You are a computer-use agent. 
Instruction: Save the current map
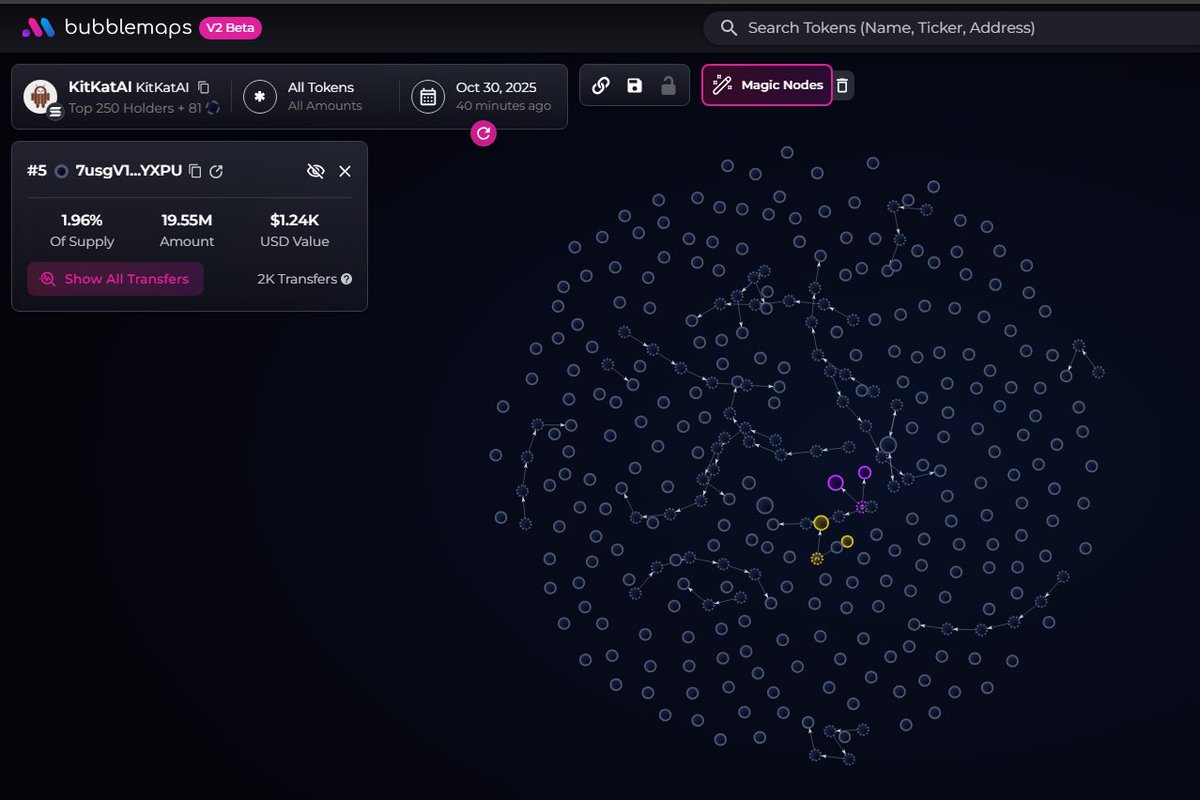click(x=634, y=86)
